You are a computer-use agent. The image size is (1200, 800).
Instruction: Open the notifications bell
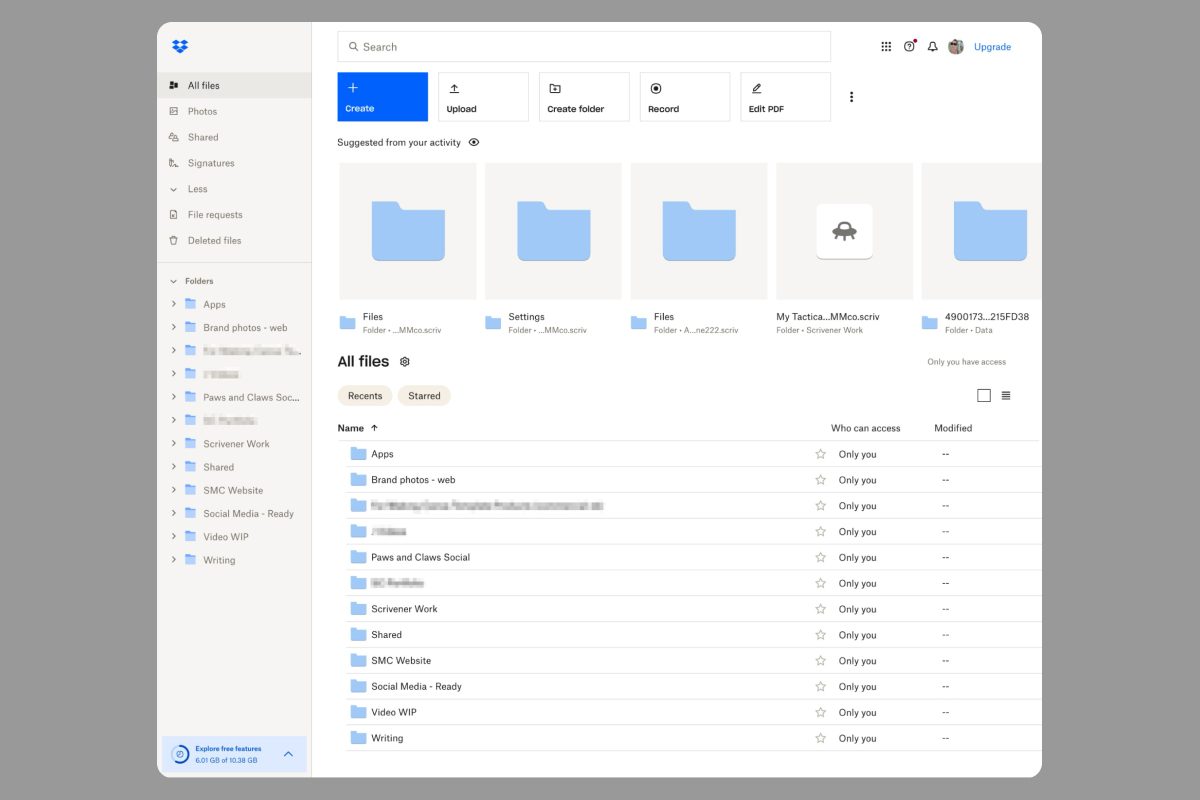[x=931, y=46]
